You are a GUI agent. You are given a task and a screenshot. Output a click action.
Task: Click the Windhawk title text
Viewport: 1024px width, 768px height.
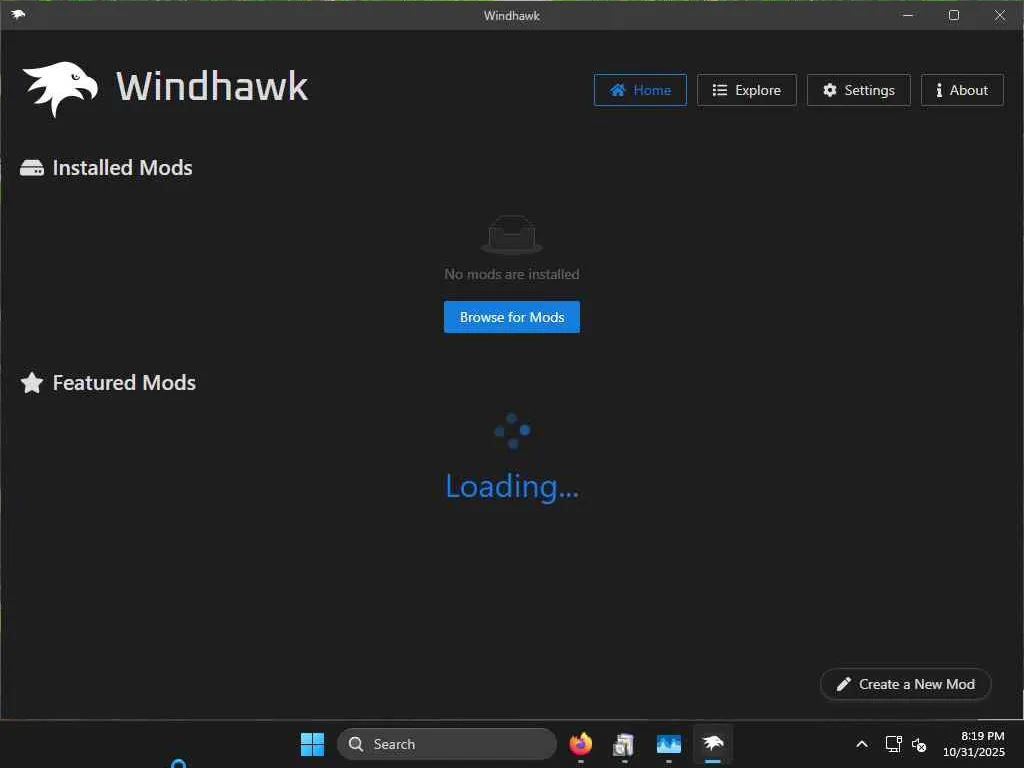click(x=212, y=87)
